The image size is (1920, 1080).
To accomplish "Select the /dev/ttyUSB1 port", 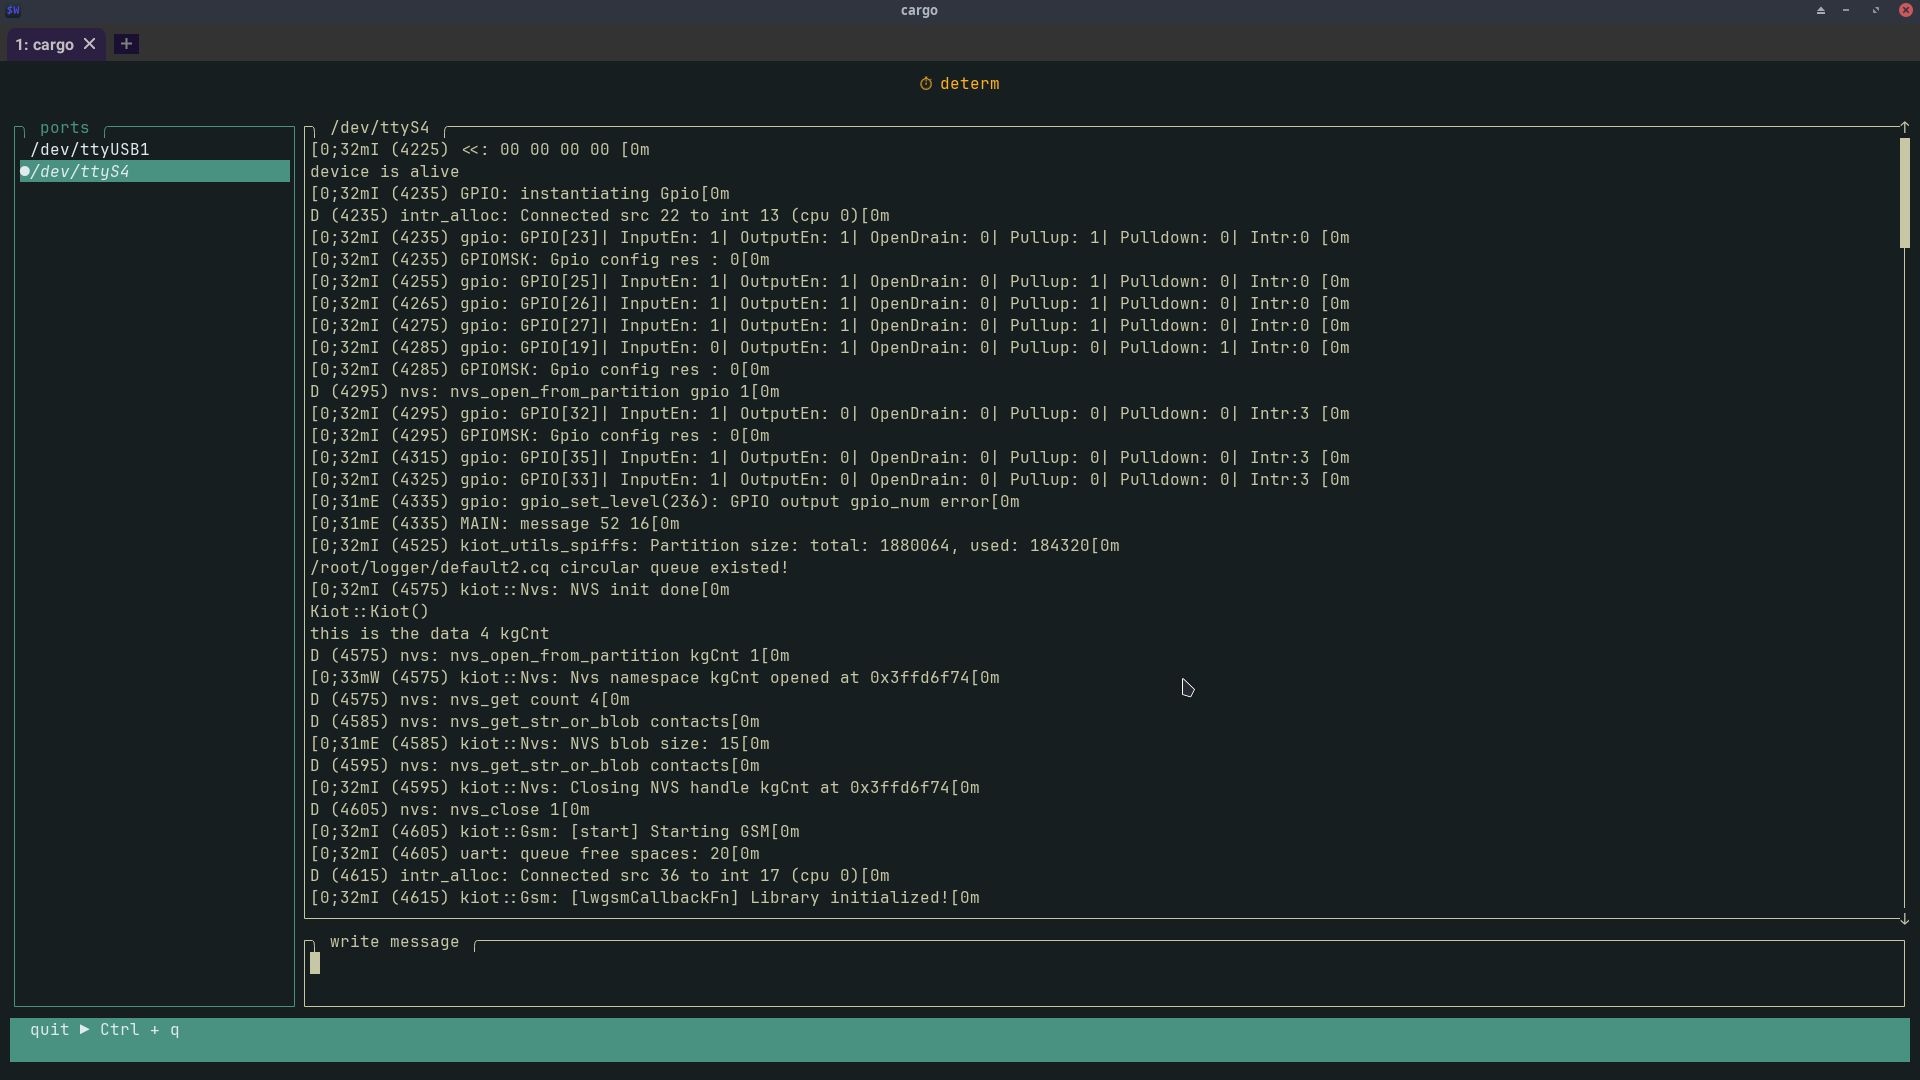I will coord(90,149).
